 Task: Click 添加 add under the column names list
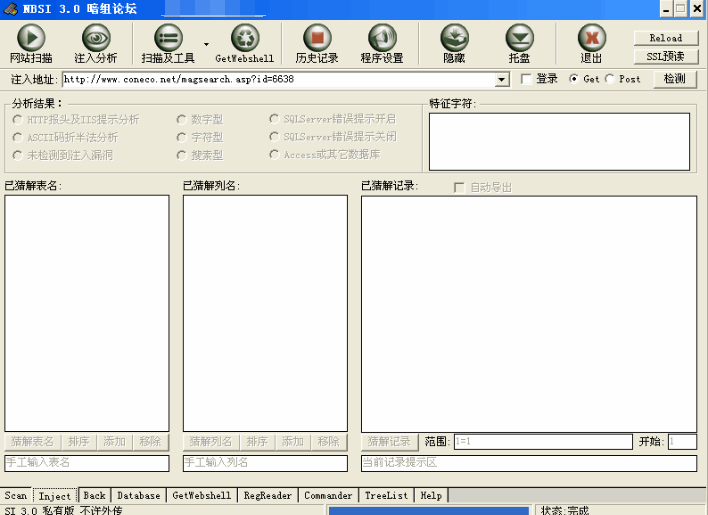tap(293, 441)
